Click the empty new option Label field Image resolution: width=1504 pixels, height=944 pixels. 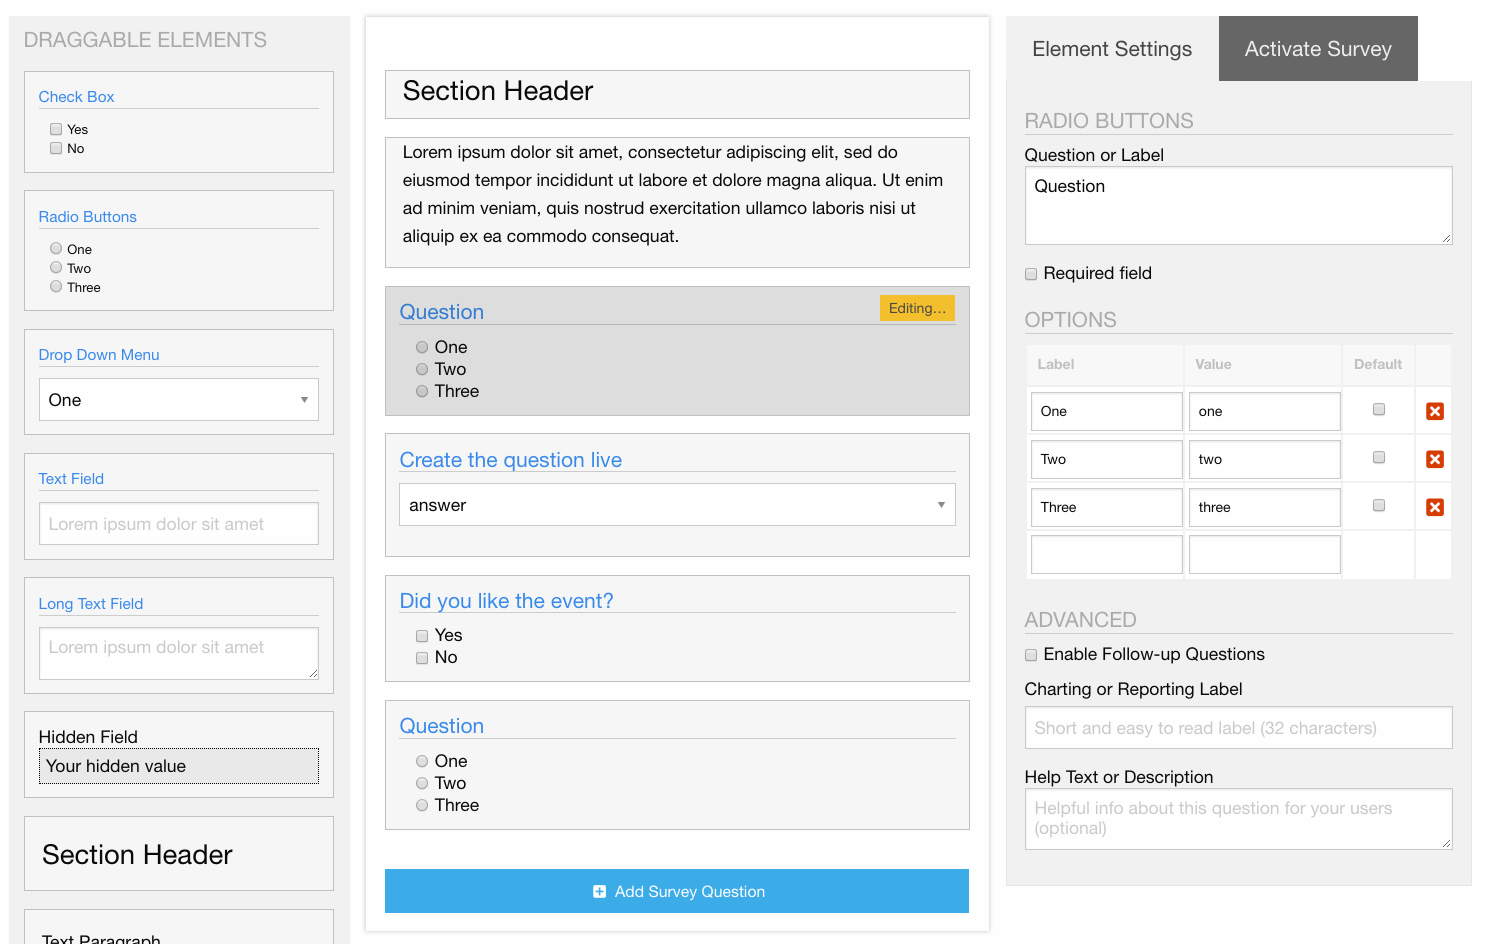(1105, 555)
